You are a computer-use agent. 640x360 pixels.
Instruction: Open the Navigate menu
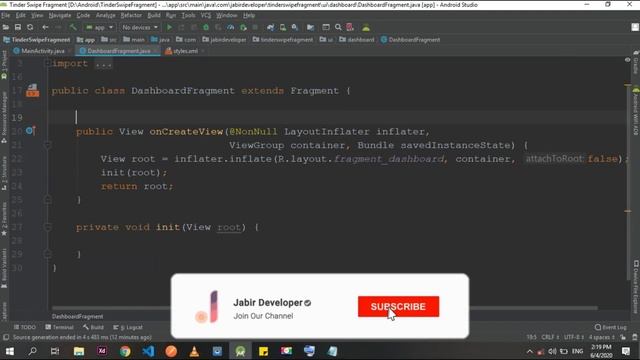pos(60,16)
